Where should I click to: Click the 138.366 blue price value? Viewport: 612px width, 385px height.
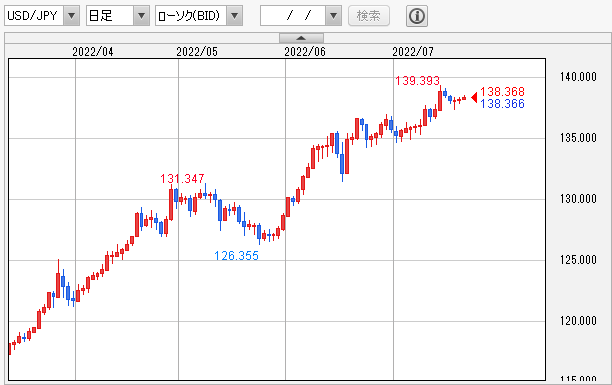click(502, 104)
